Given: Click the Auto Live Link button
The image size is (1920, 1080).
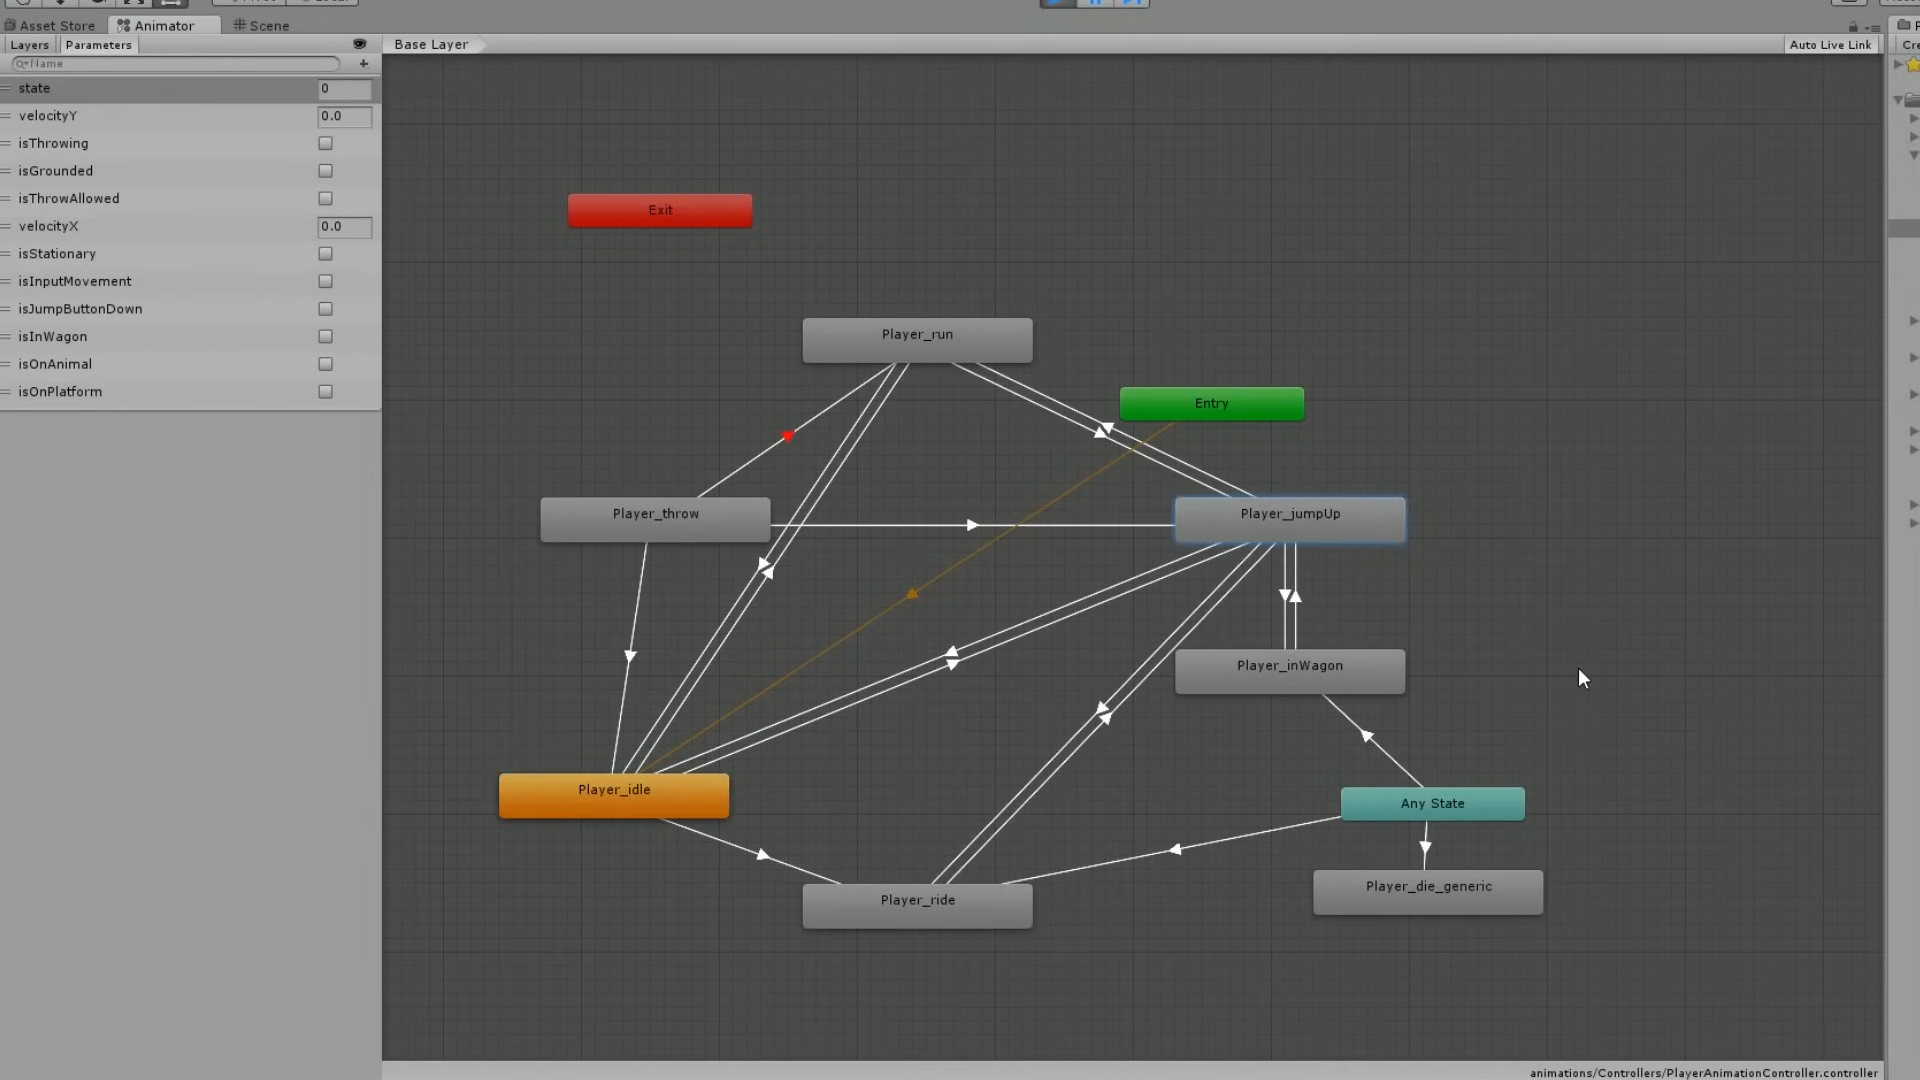Looking at the screenshot, I should (1830, 45).
